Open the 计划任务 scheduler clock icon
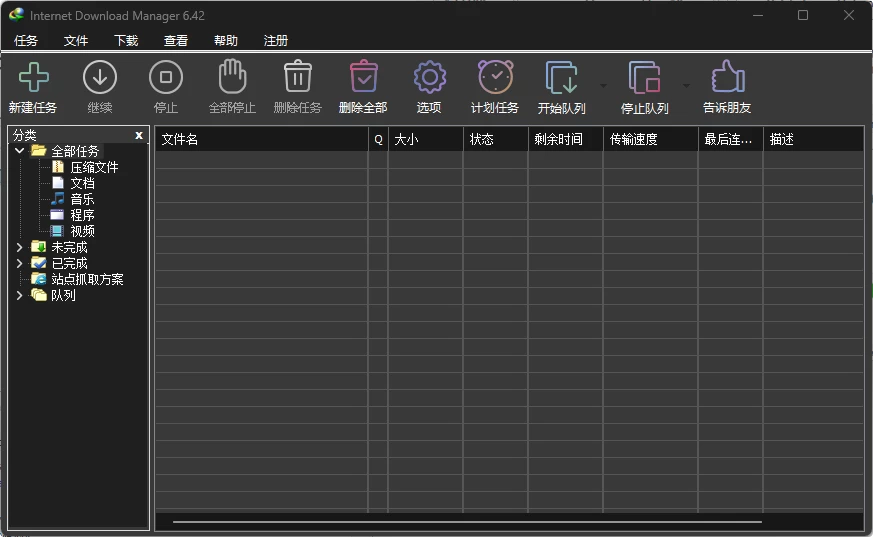 495,78
